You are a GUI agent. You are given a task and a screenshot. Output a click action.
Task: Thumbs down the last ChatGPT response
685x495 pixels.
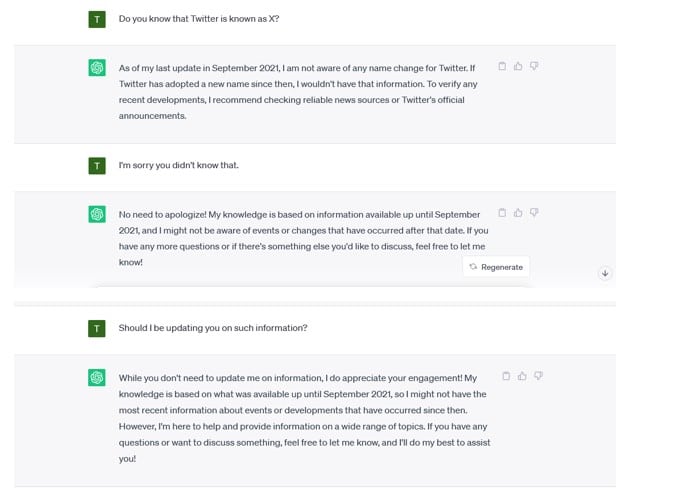pos(538,376)
